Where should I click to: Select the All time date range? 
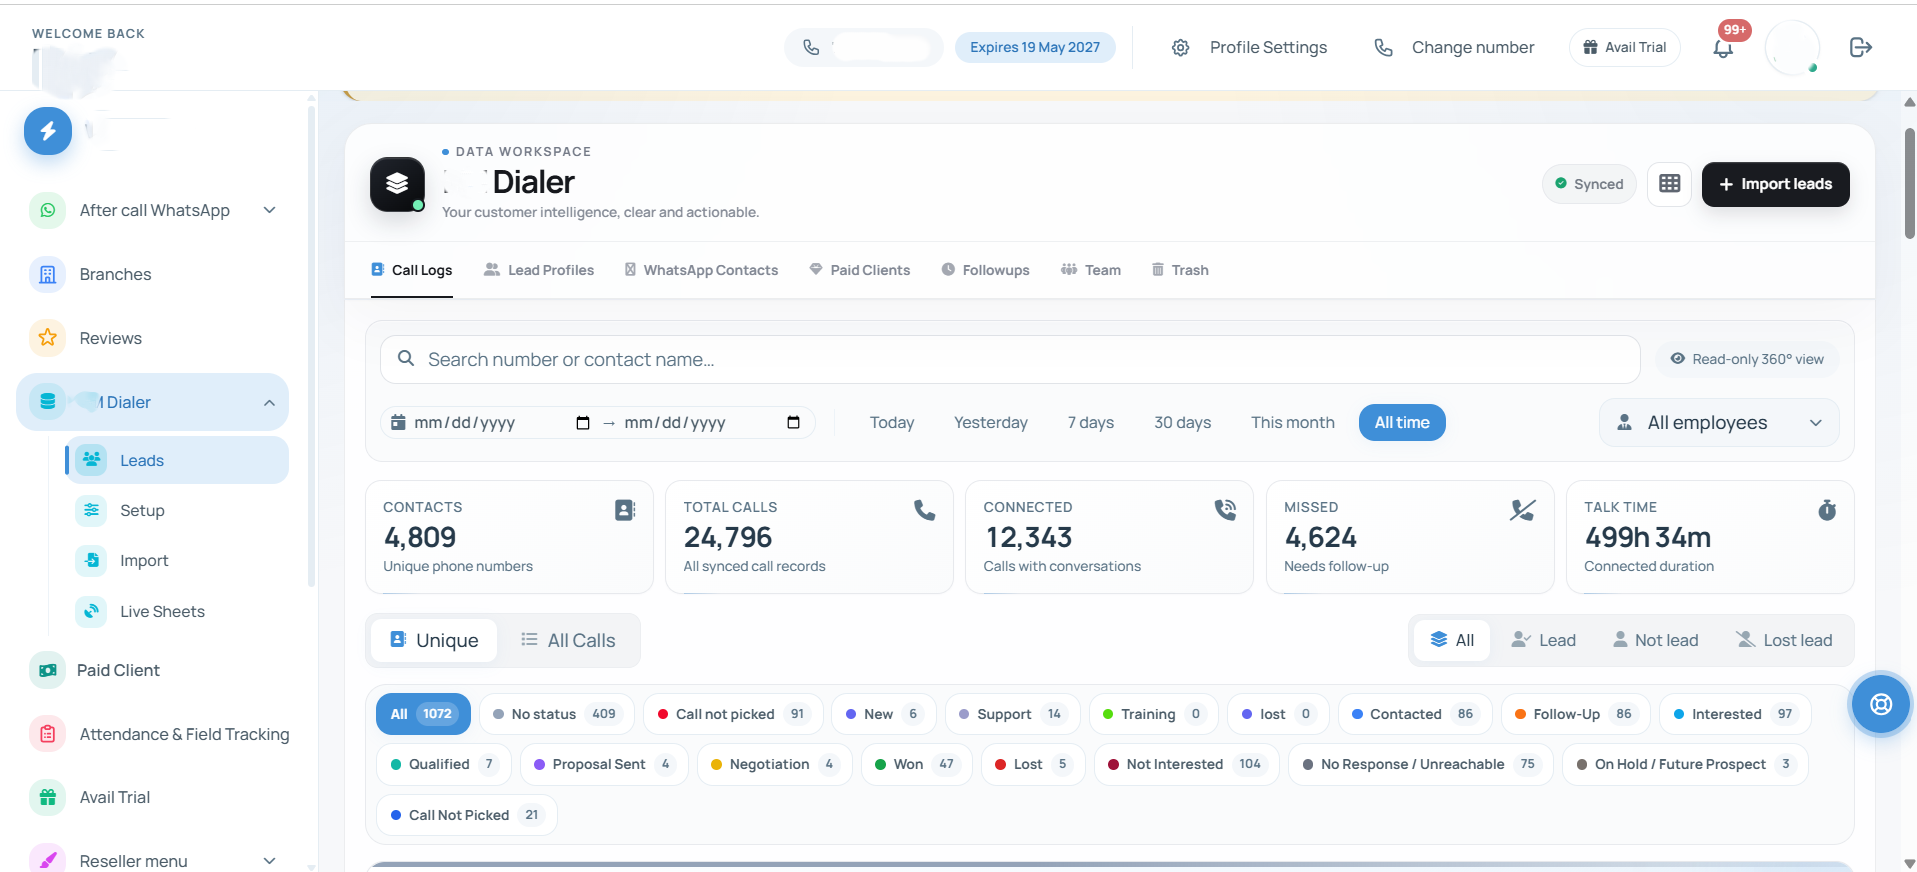pyautogui.click(x=1402, y=422)
